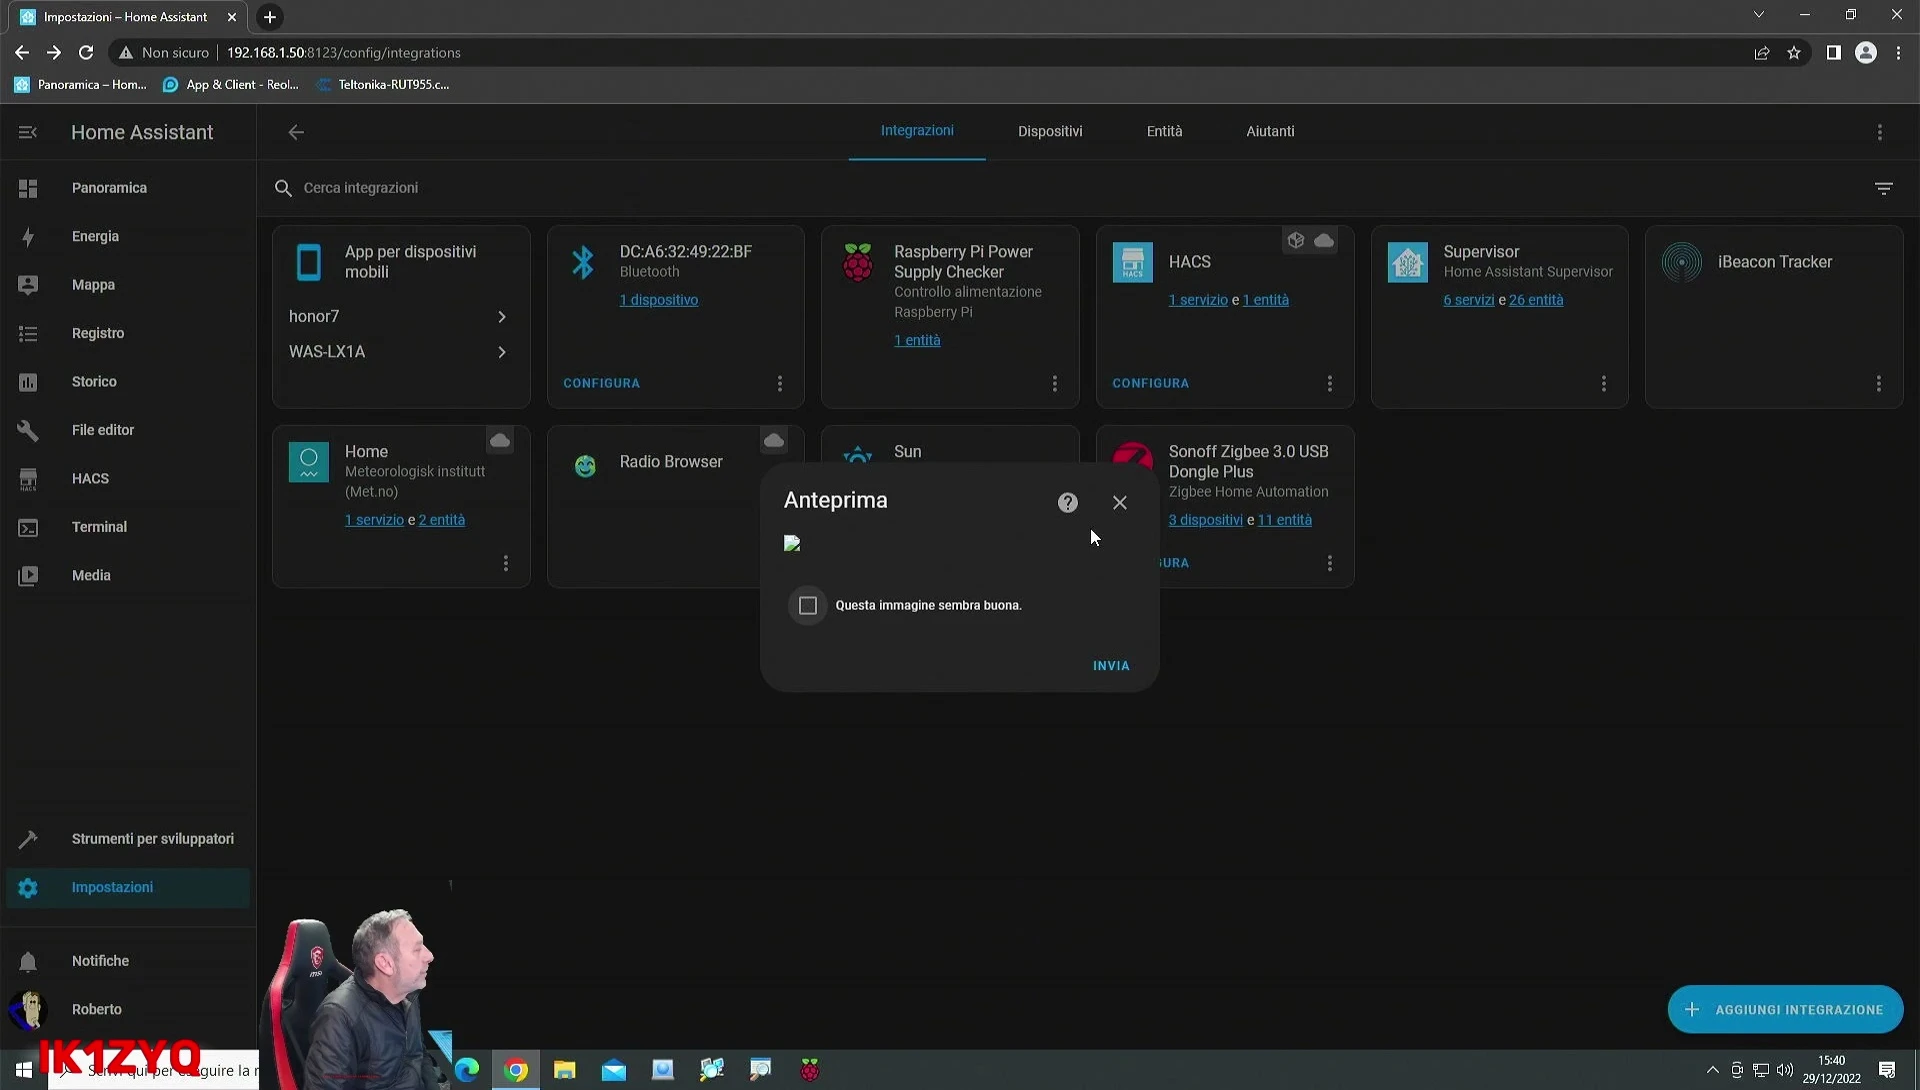Click the broken preview image thumbnail
1920x1090 pixels.
(x=792, y=543)
